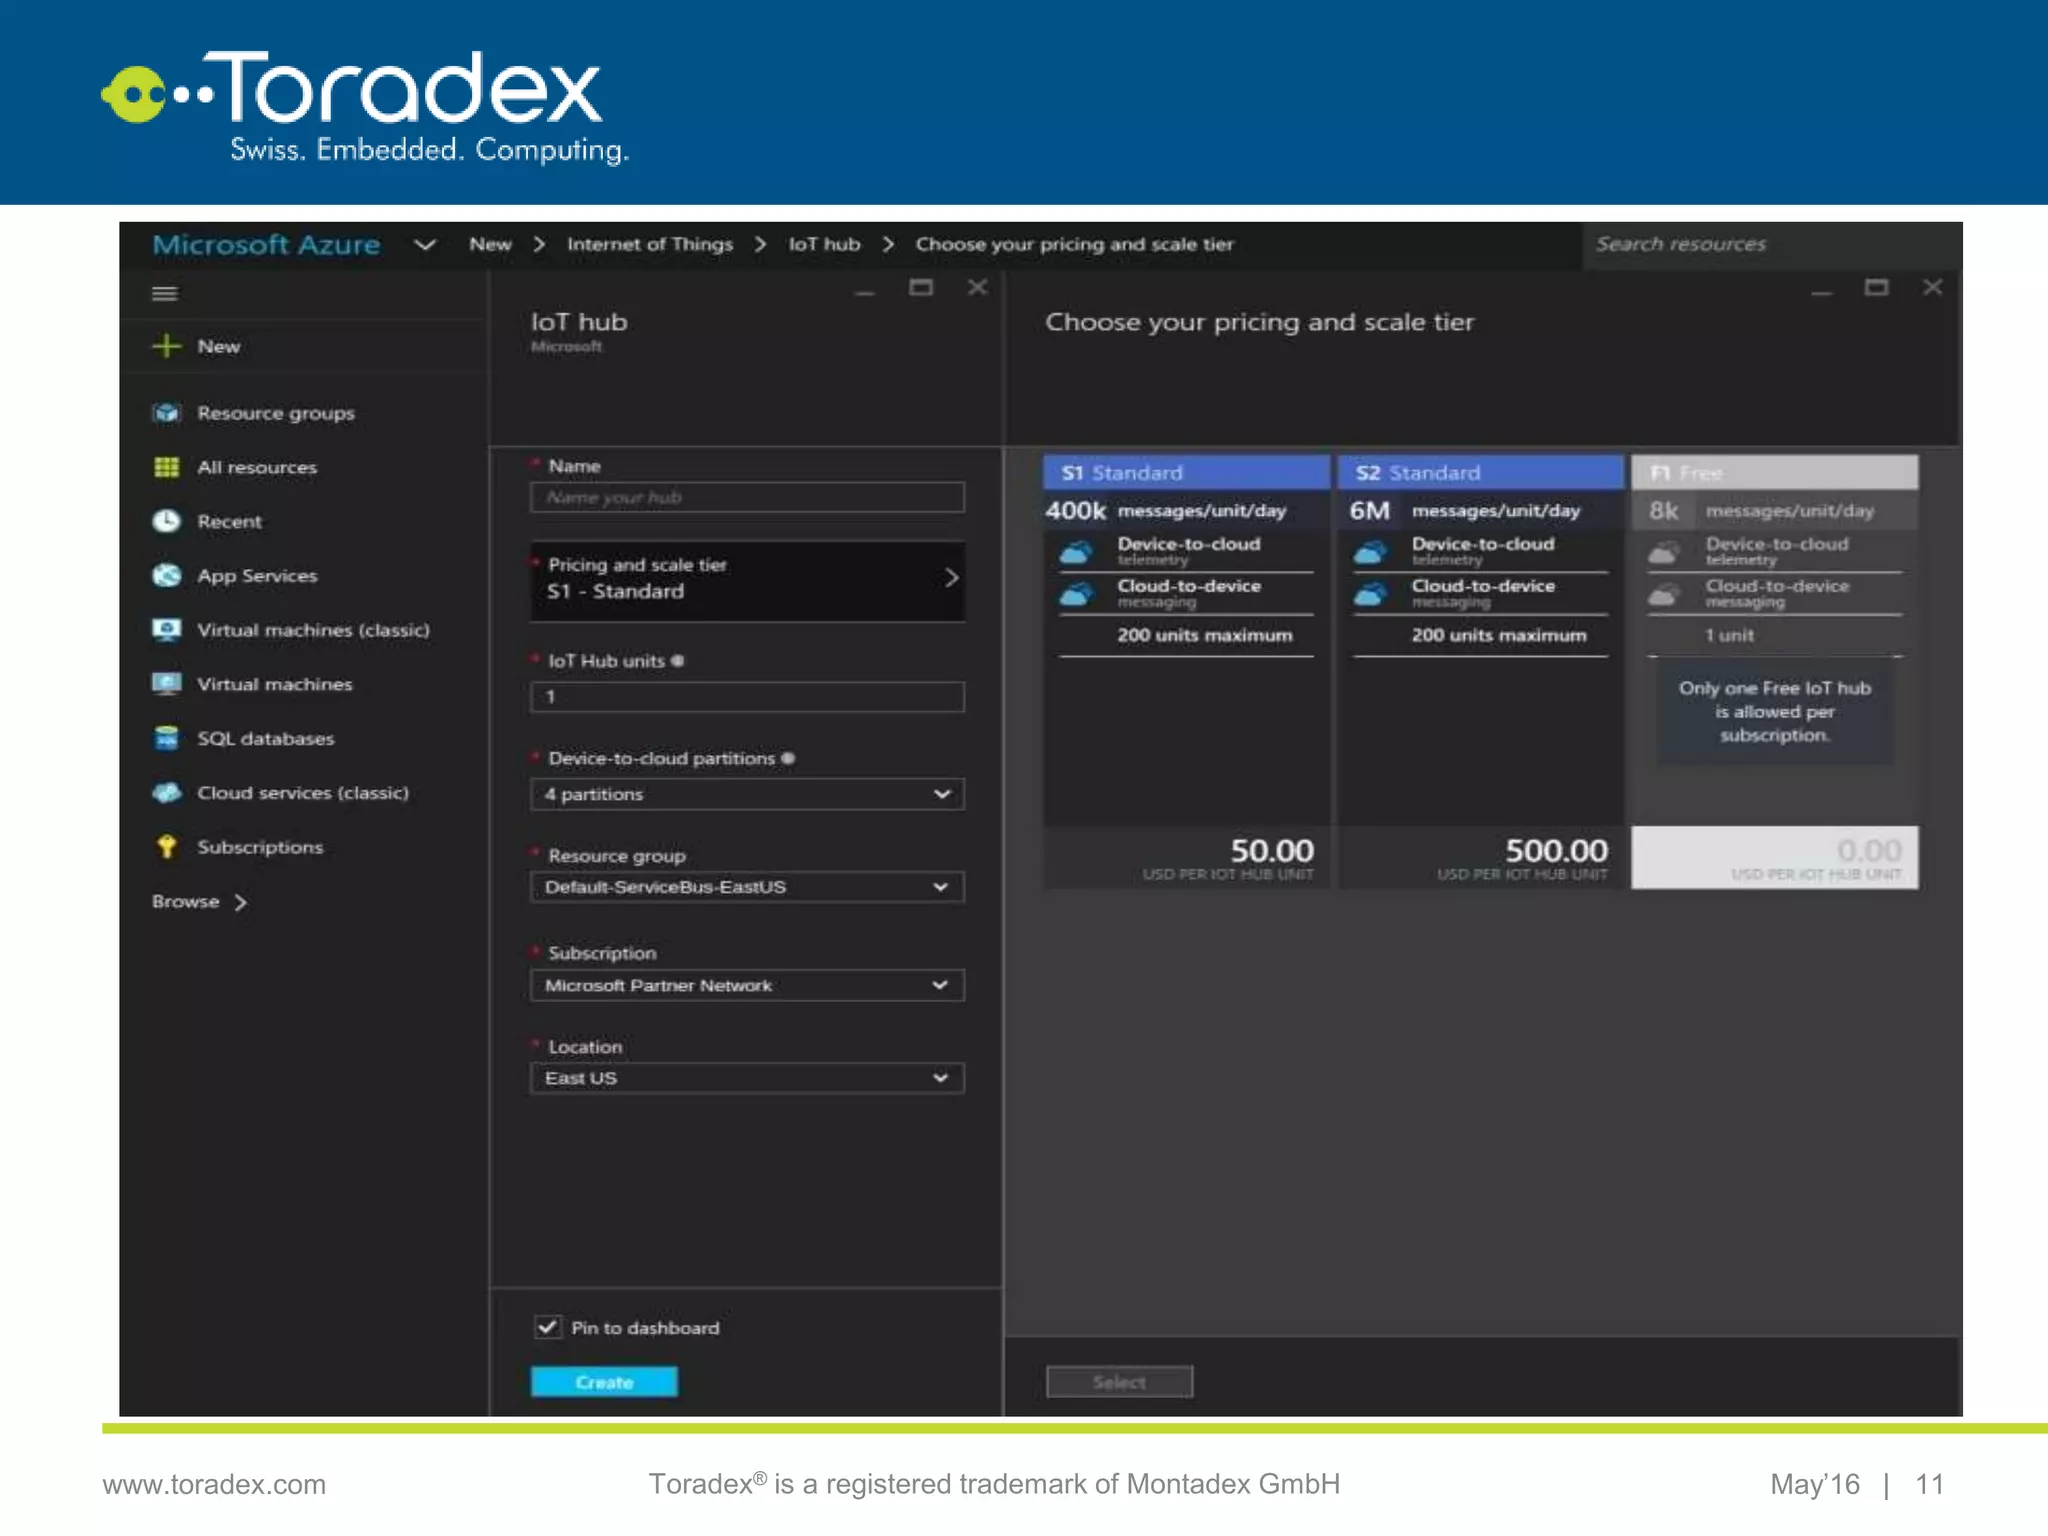
Task: Open All resources in the sidebar
Action: [x=257, y=467]
